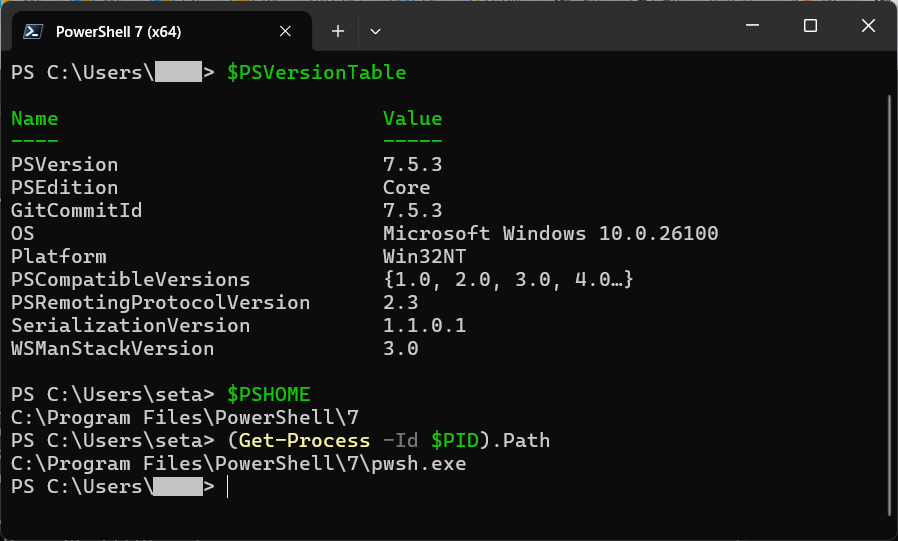Click the $PSVersionTable command text

[317, 73]
